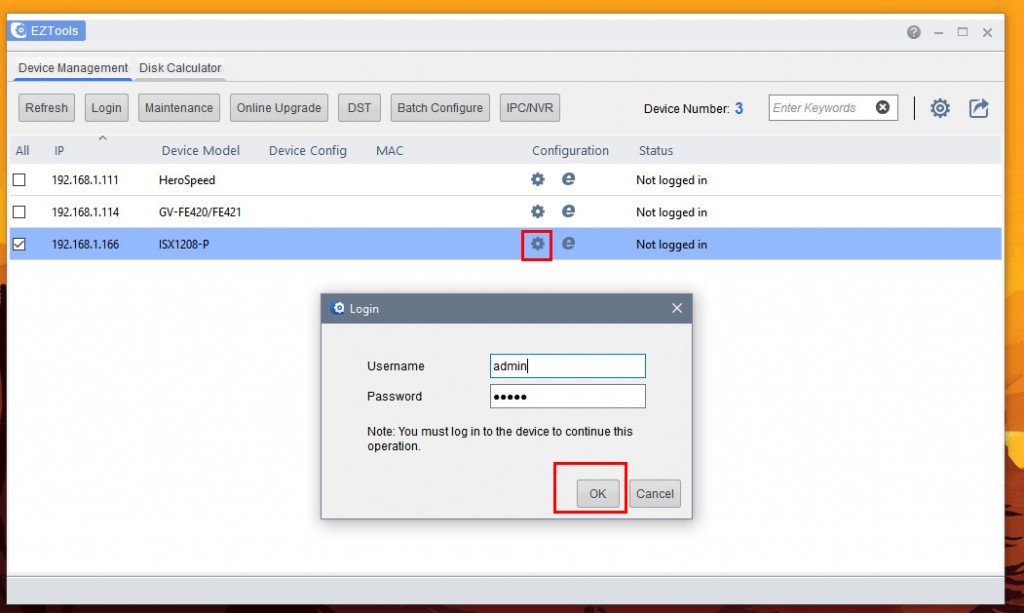1024x613 pixels.
Task: Cancel the Login dialog
Action: coord(655,494)
